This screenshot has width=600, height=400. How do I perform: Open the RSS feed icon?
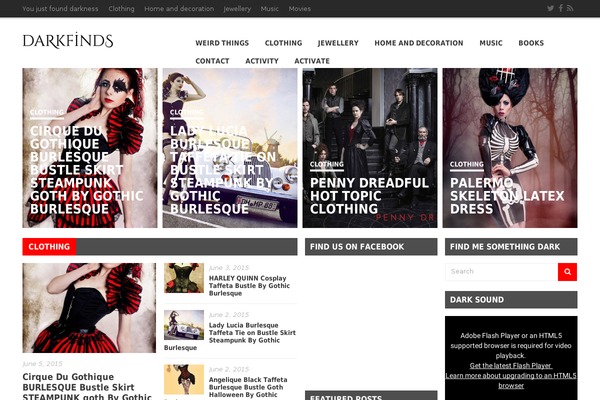pyautogui.click(x=570, y=8)
